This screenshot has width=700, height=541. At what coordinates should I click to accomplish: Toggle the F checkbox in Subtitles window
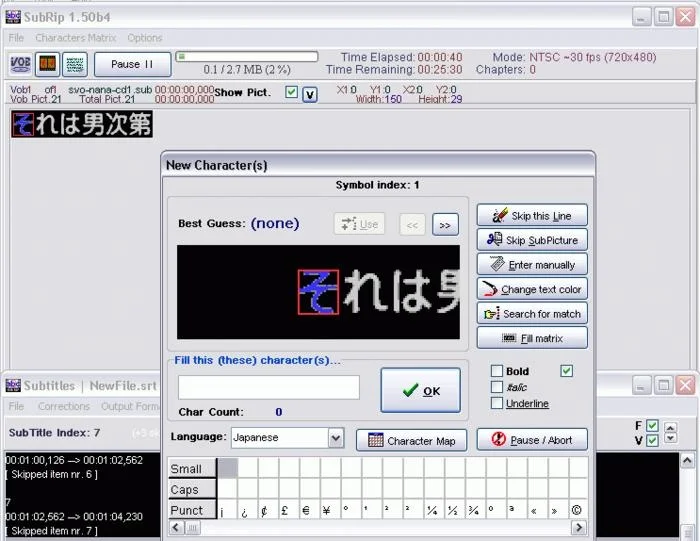652,425
